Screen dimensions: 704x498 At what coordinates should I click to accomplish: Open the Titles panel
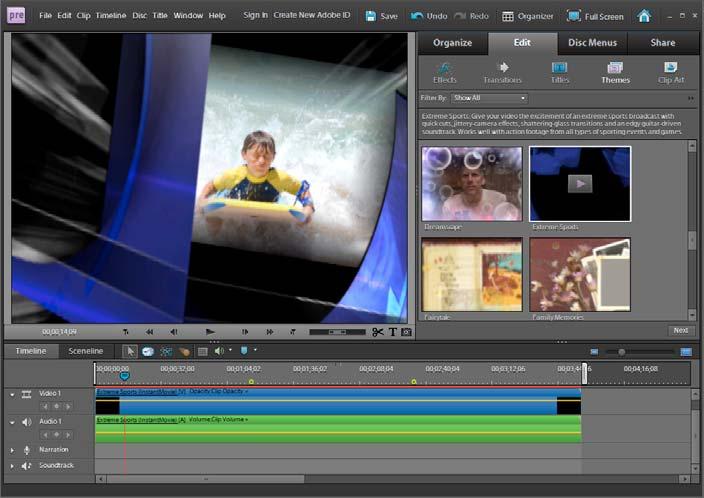tap(559, 73)
